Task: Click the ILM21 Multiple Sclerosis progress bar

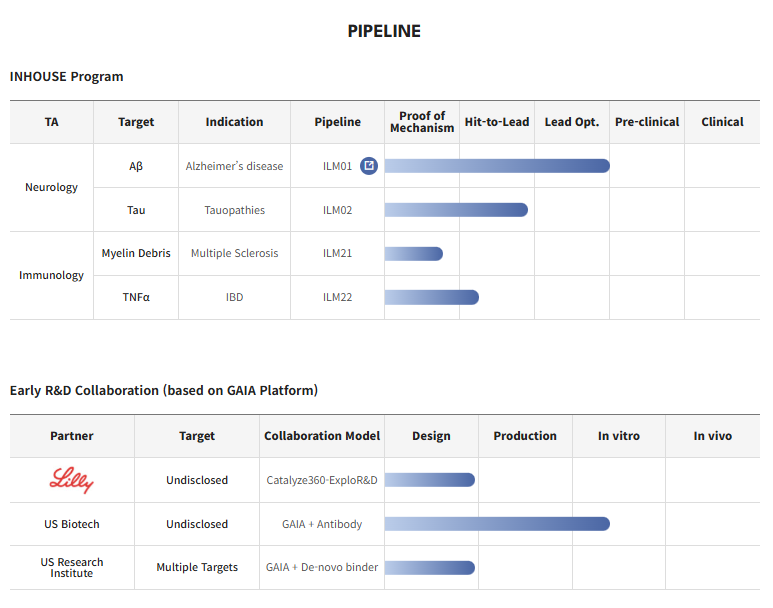Action: click(x=413, y=254)
